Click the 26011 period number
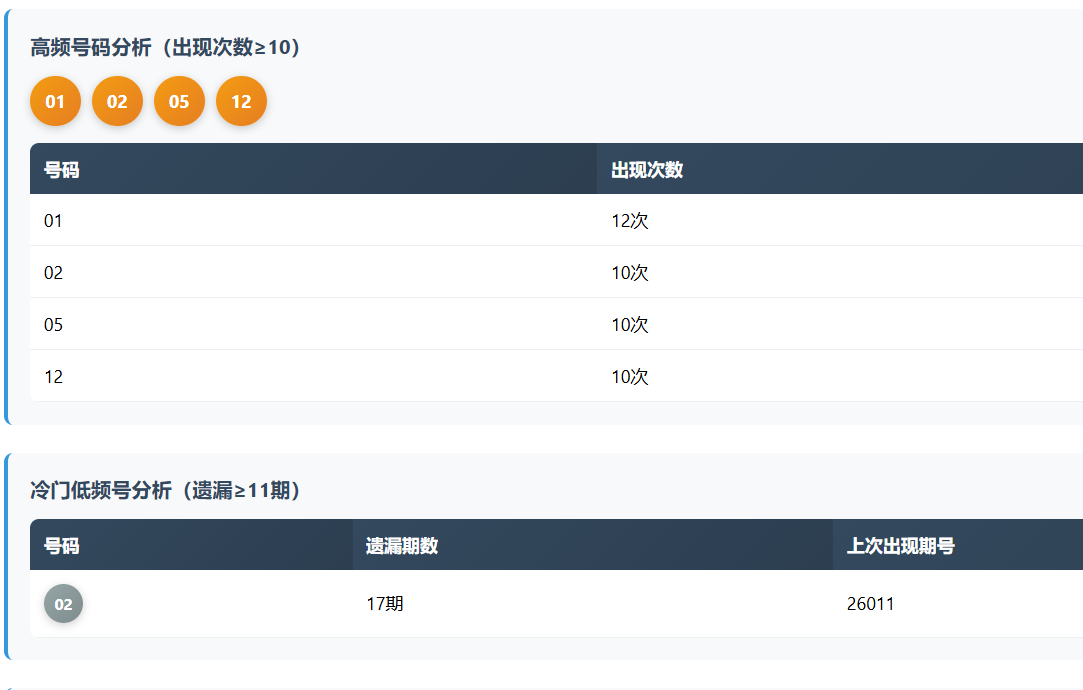Image resolution: width=1083 pixels, height=690 pixels. click(870, 604)
